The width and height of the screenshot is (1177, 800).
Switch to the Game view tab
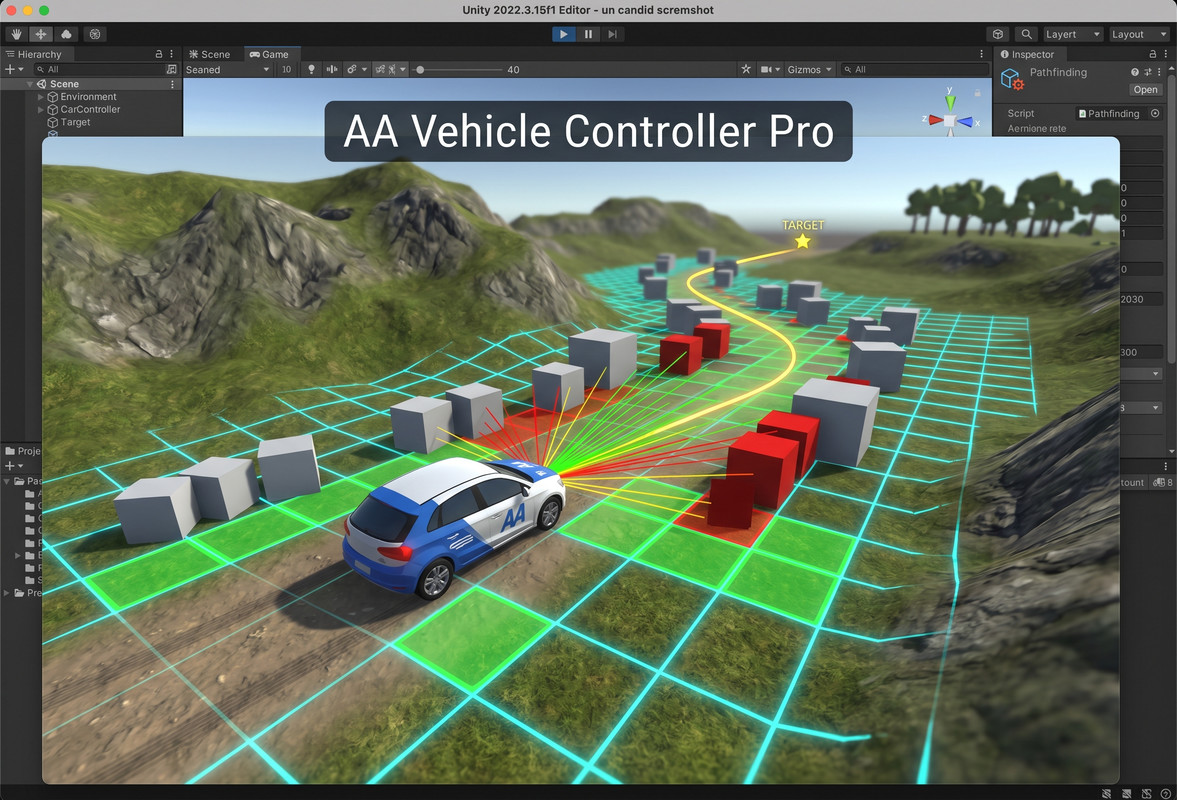point(269,54)
